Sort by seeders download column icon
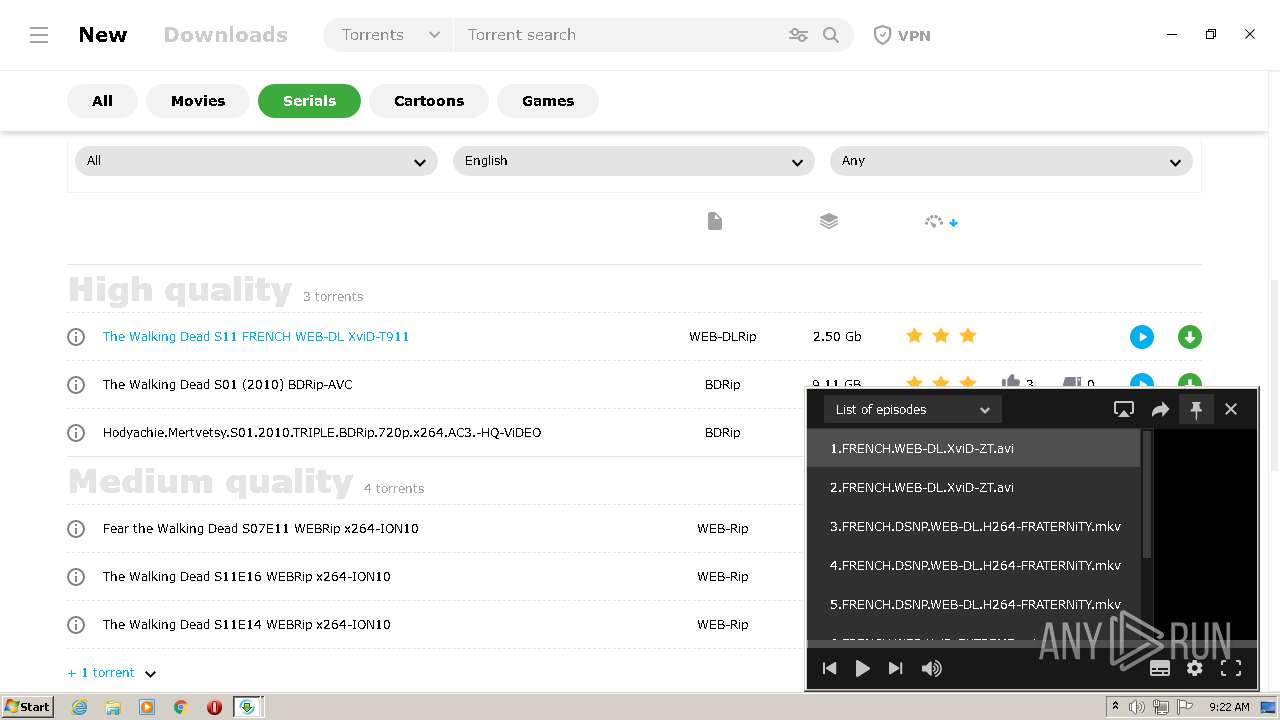The width and height of the screenshot is (1280, 720). pyautogui.click(x=941, y=221)
